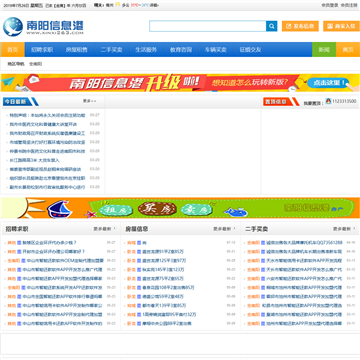Open the orange 黄页 nav tab
360x360 pixels.
point(348,50)
